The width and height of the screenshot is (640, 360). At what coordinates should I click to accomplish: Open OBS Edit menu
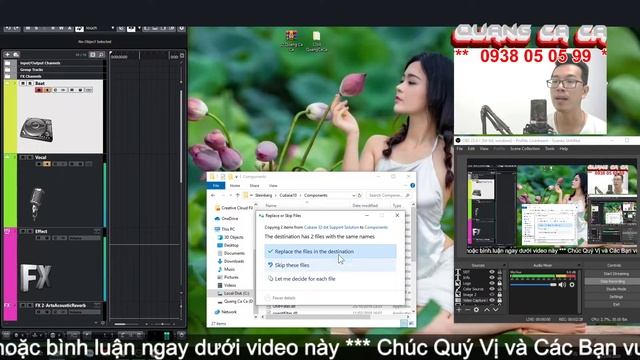click(471, 149)
